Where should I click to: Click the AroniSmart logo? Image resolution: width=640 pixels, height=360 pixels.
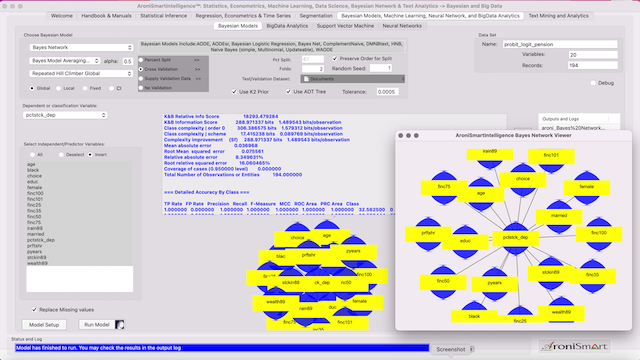coord(574,347)
